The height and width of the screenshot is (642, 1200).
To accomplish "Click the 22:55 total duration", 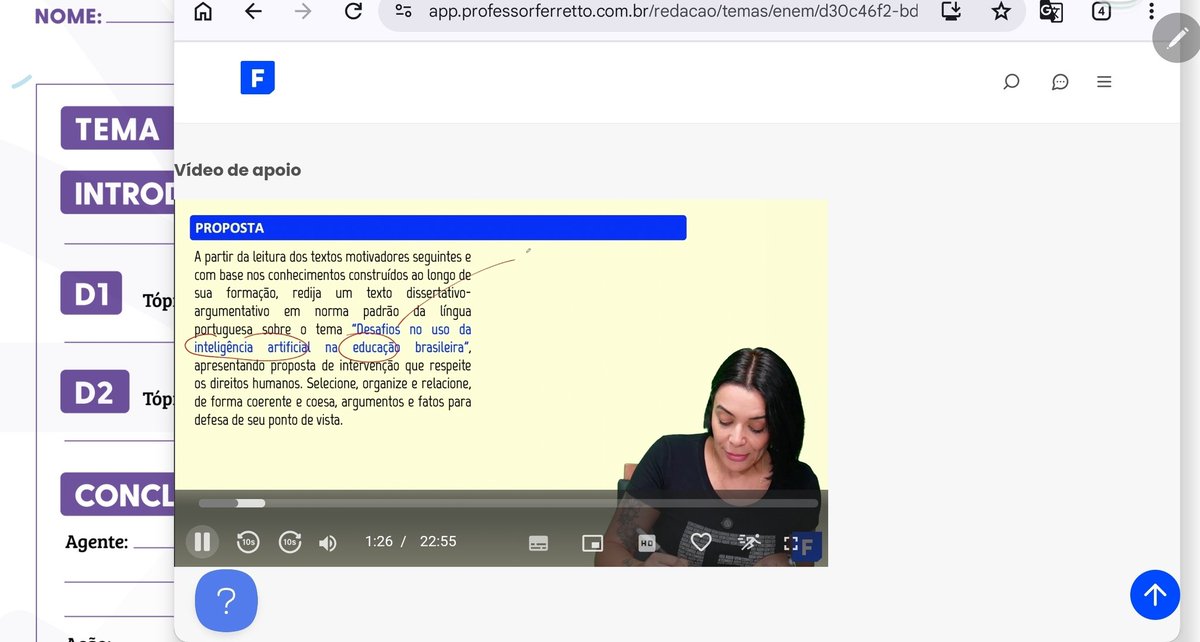I will click(x=438, y=542).
